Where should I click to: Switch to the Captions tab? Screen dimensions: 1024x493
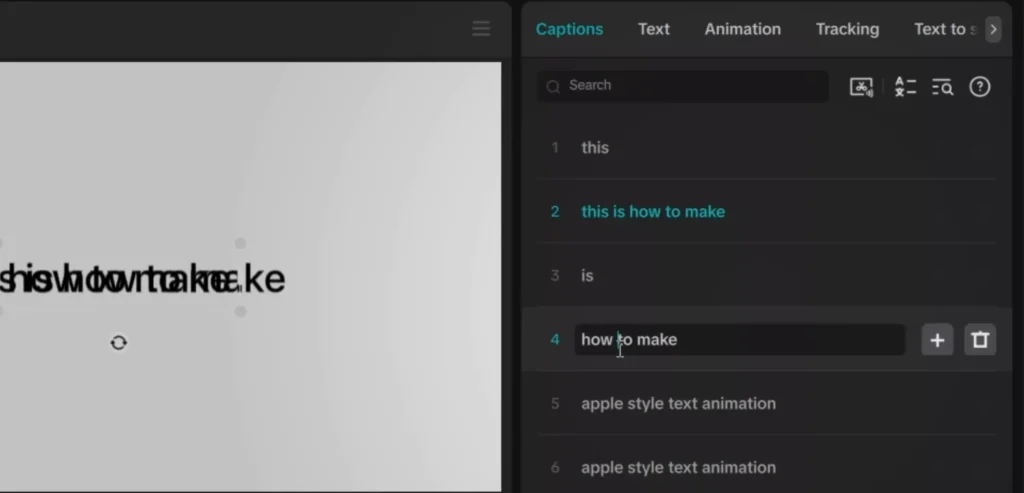(569, 29)
